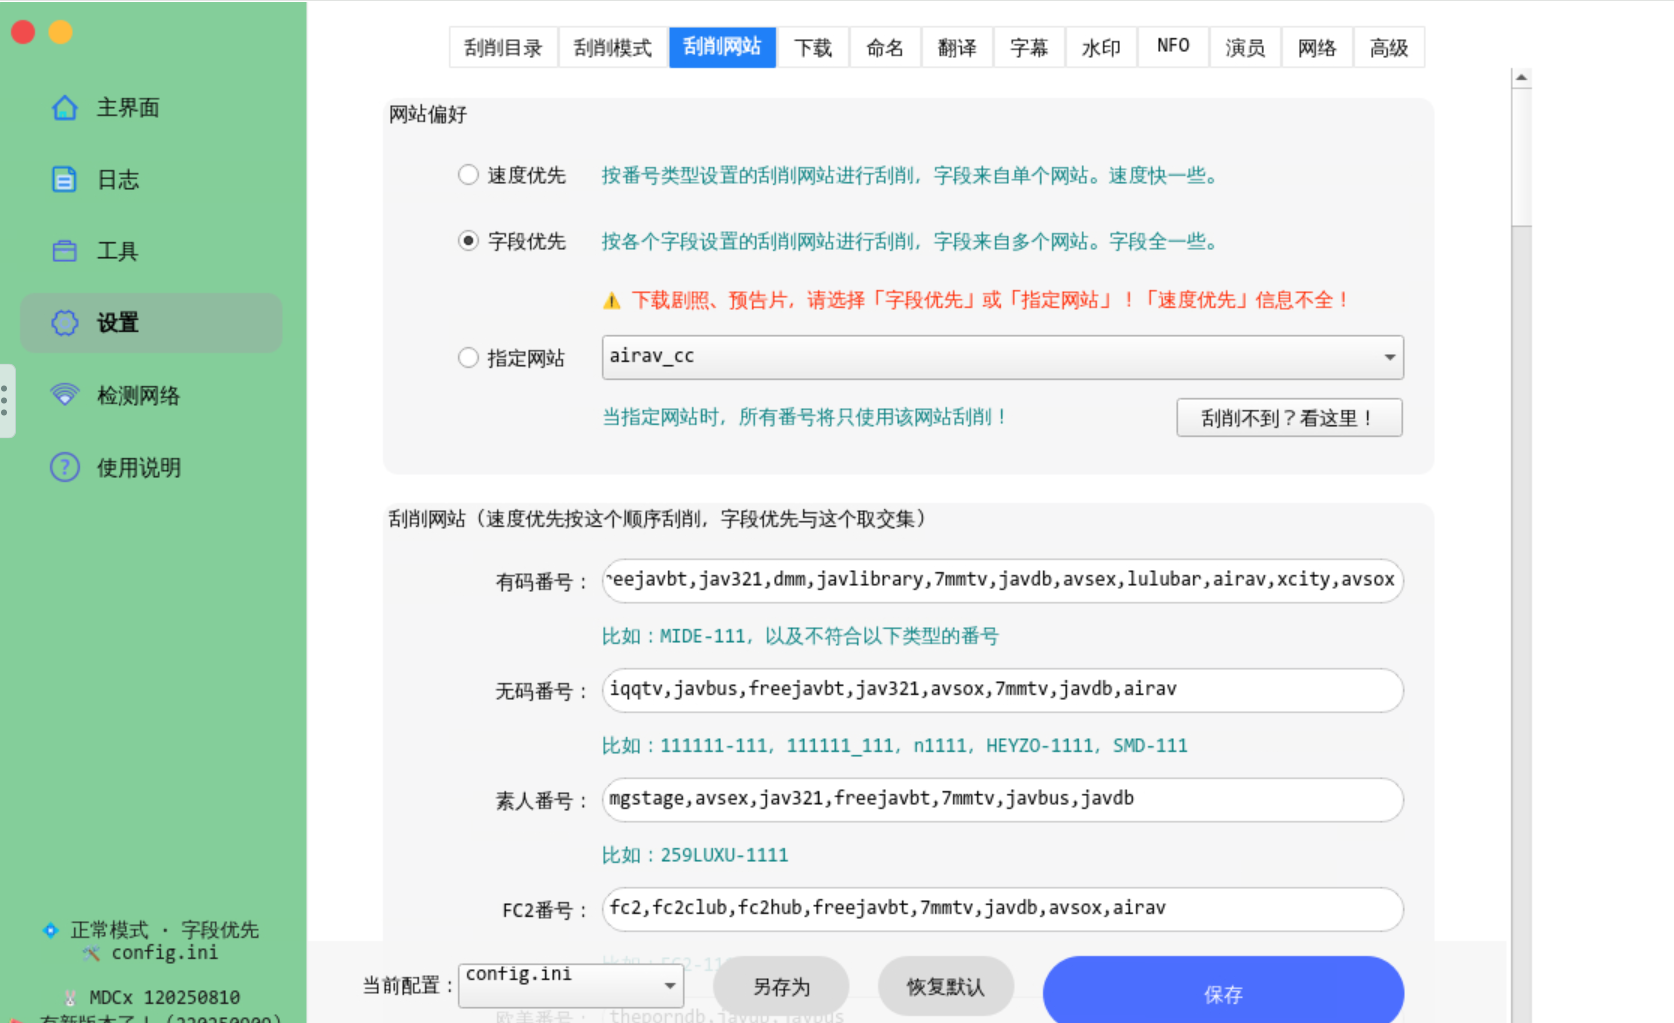This screenshot has width=1674, height=1023.
Task: Click the 速度优先 description text
Action: [x=911, y=176]
